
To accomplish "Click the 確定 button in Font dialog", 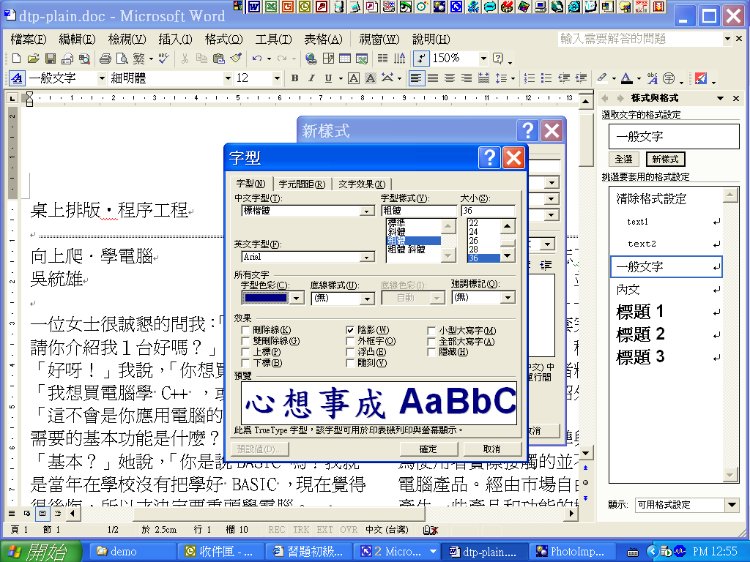I will 428,449.
